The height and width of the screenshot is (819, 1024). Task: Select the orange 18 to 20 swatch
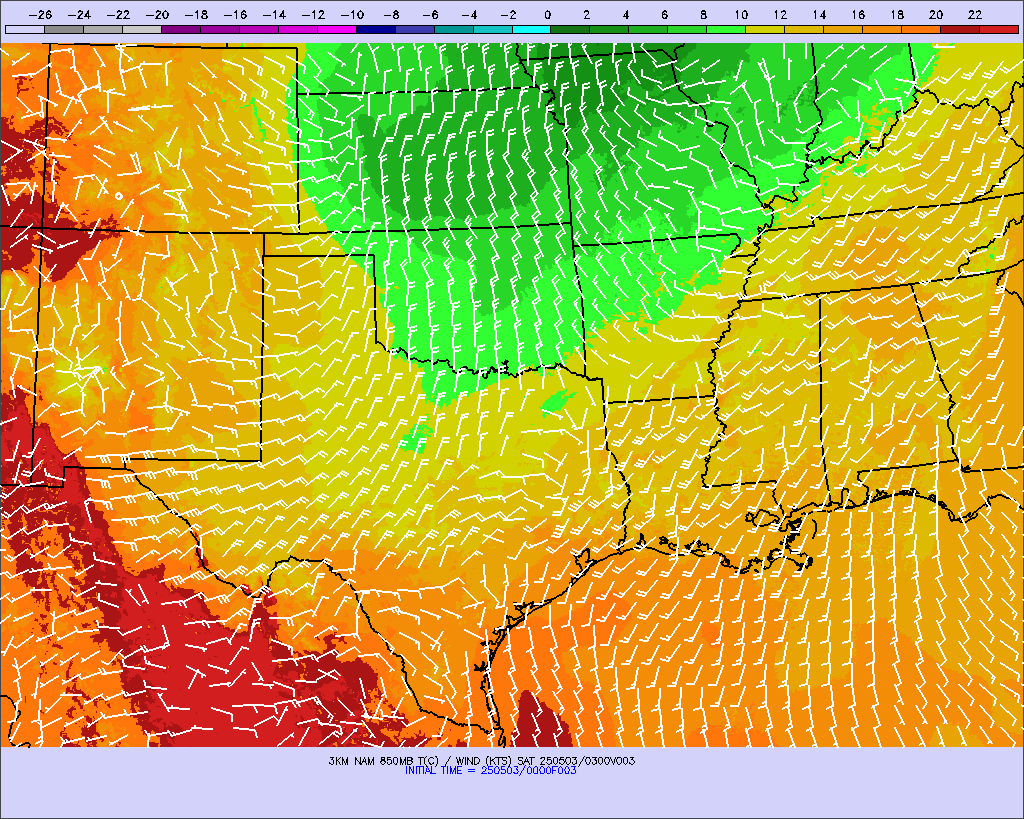tap(921, 29)
